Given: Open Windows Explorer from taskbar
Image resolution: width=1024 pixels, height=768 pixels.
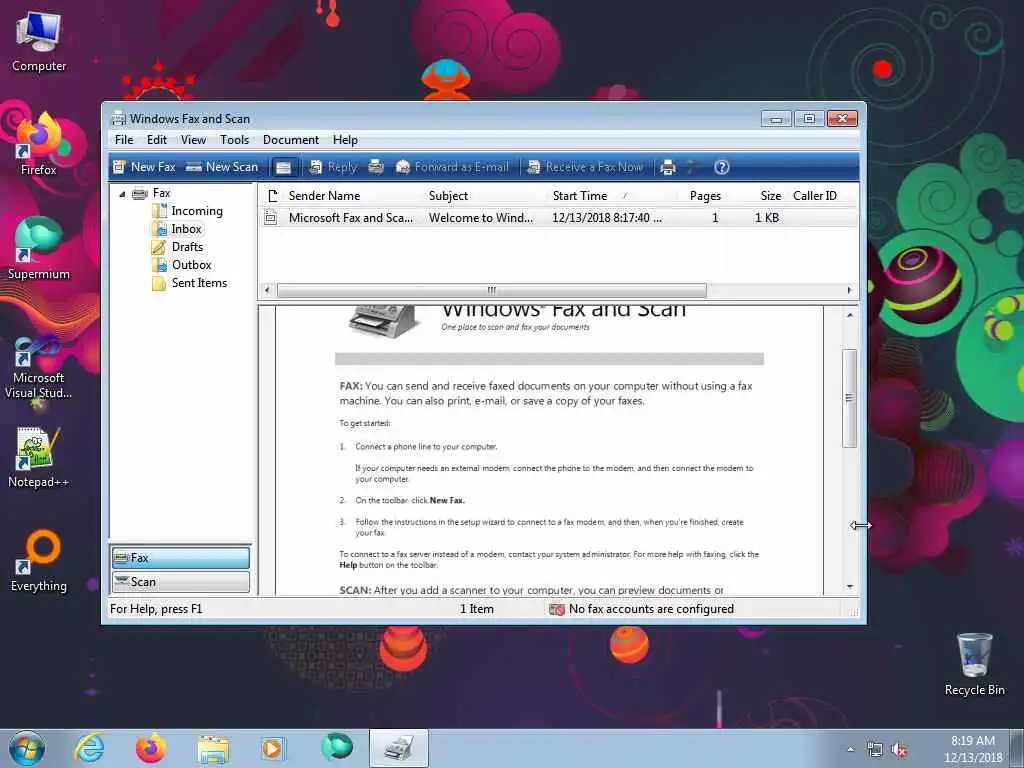Looking at the screenshot, I should [x=213, y=748].
